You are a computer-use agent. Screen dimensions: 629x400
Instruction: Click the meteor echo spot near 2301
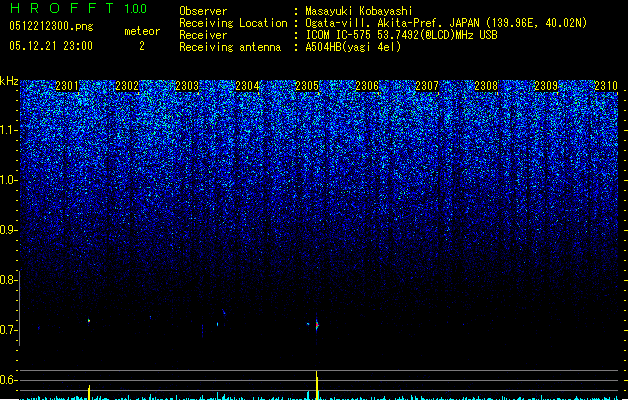(89, 321)
